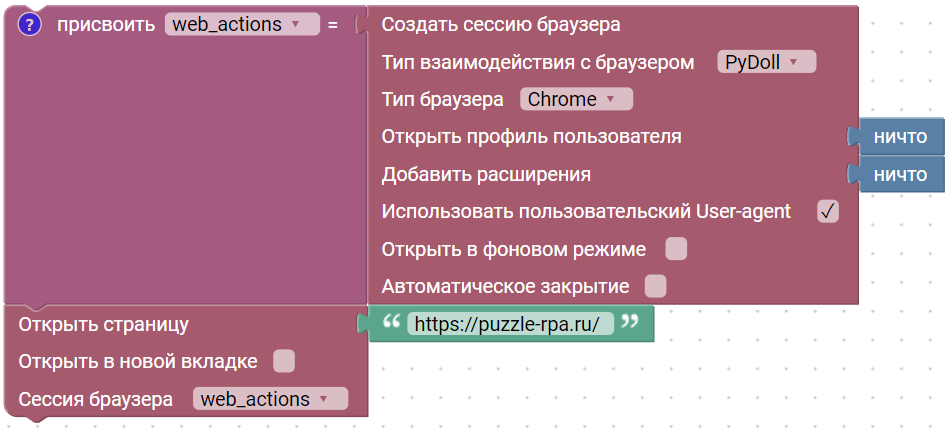
Task: Click the "Тип взаимодействия с браузером" label
Action: tap(538, 62)
